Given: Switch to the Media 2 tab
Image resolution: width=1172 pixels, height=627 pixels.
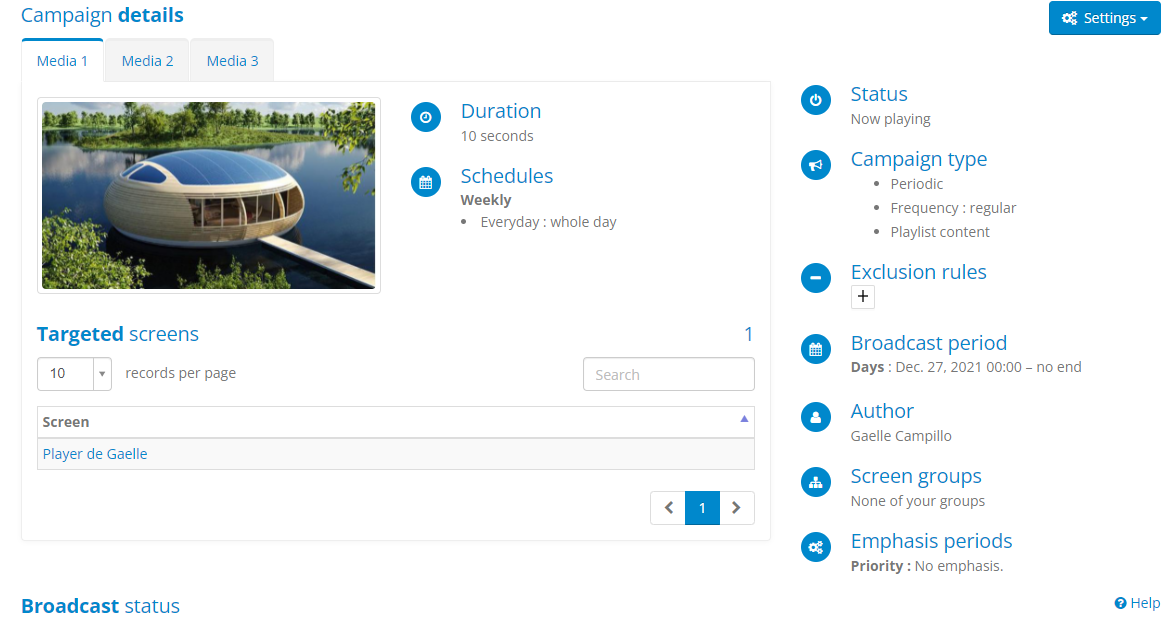Looking at the screenshot, I should (148, 61).
